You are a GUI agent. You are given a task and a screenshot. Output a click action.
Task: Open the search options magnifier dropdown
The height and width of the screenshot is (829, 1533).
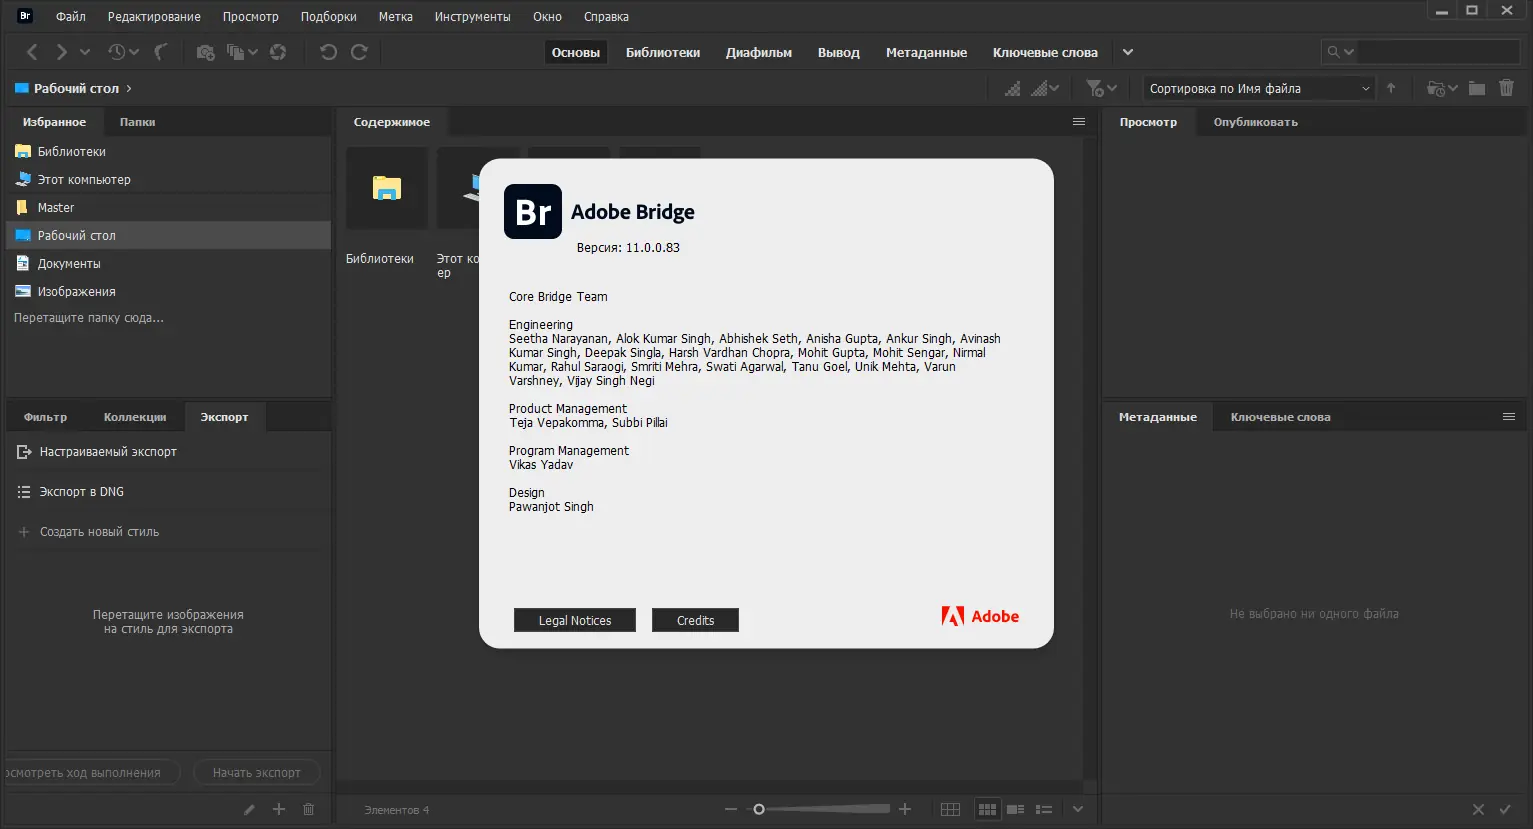[x=1340, y=52]
